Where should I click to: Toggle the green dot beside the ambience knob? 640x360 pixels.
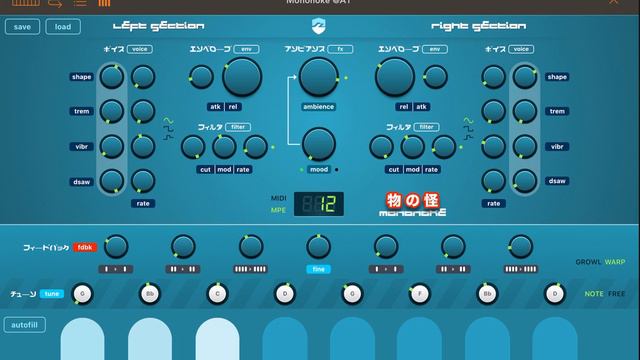point(346,78)
